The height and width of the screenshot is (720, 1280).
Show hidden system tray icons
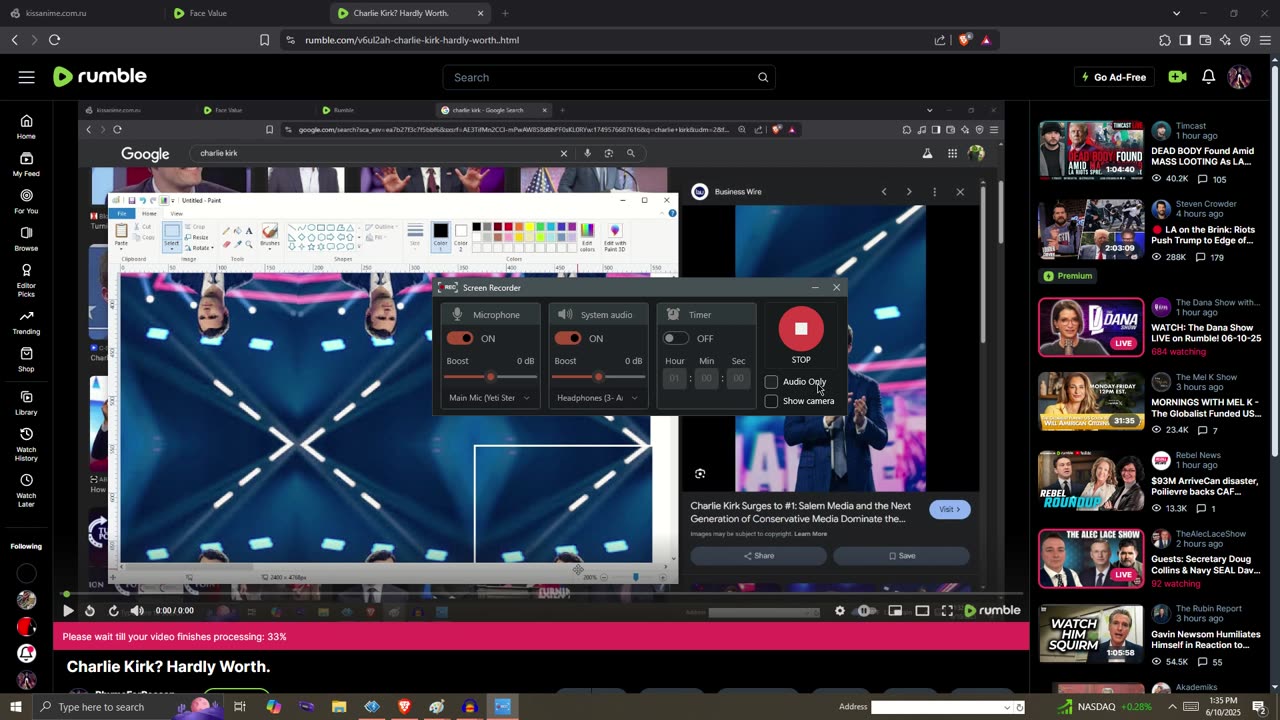(x=1173, y=707)
